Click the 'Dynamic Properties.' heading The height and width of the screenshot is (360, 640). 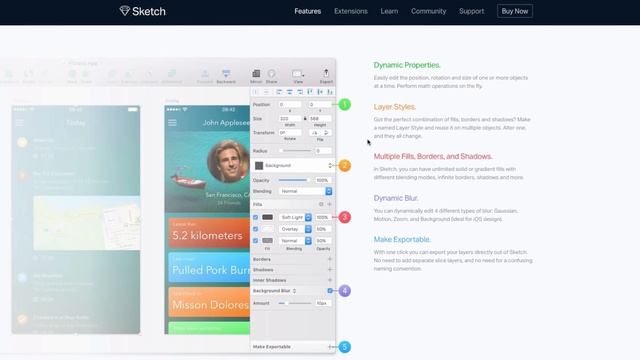407,65
